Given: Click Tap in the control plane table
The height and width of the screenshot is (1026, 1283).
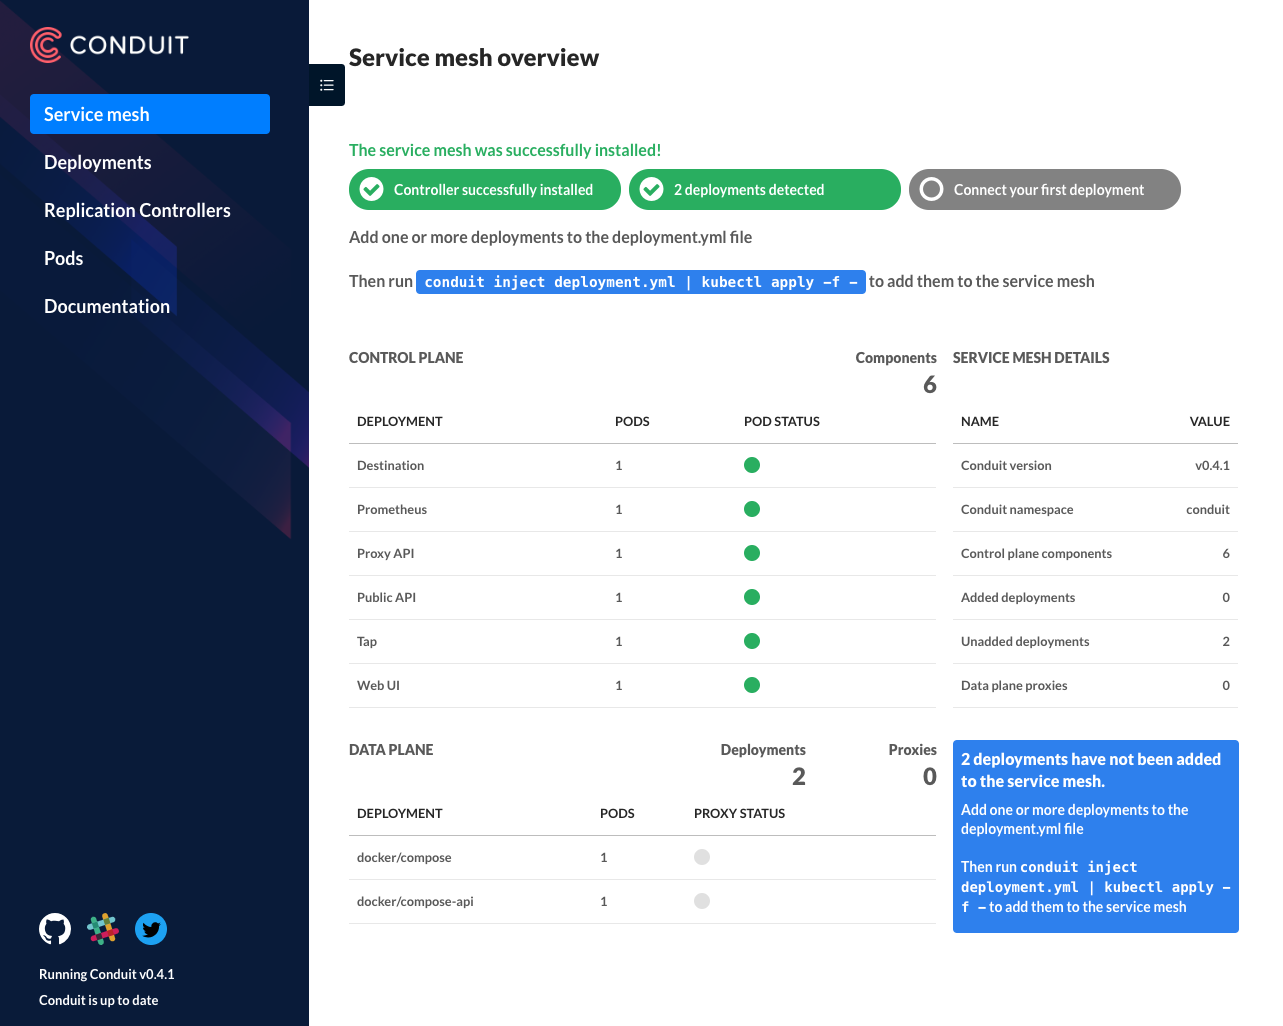Looking at the screenshot, I should (367, 641).
